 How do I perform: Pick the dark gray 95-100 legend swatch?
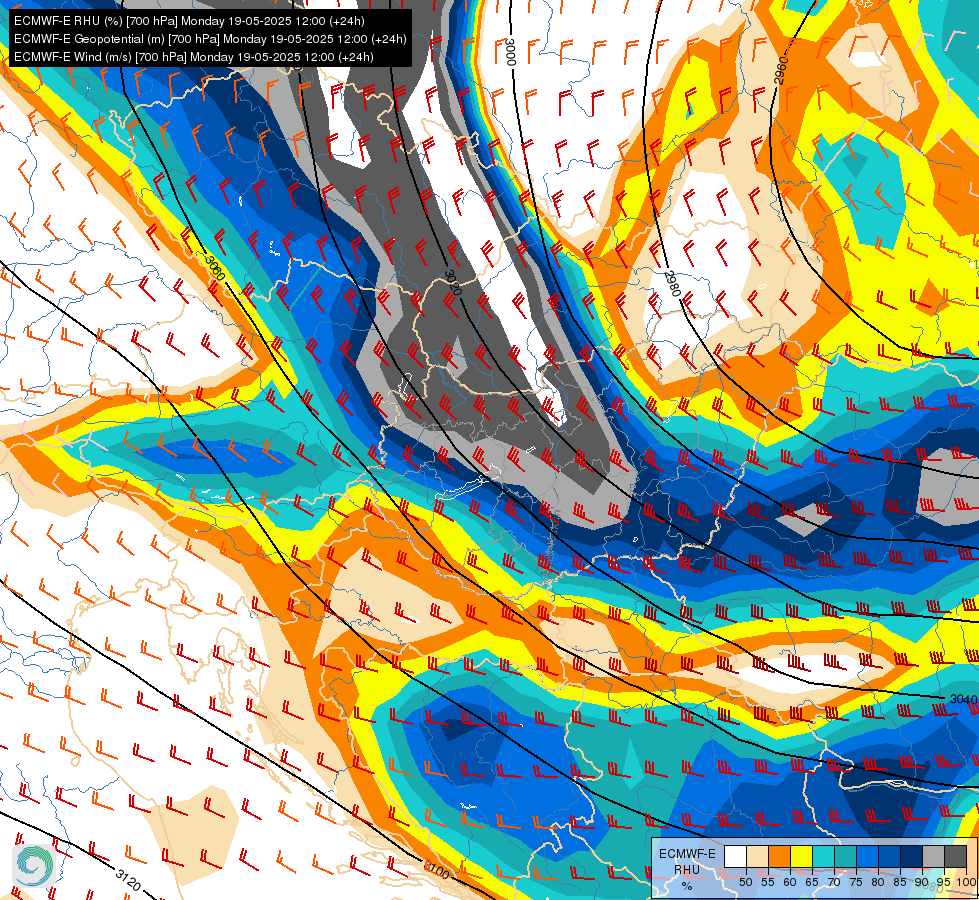pyautogui.click(x=955, y=856)
